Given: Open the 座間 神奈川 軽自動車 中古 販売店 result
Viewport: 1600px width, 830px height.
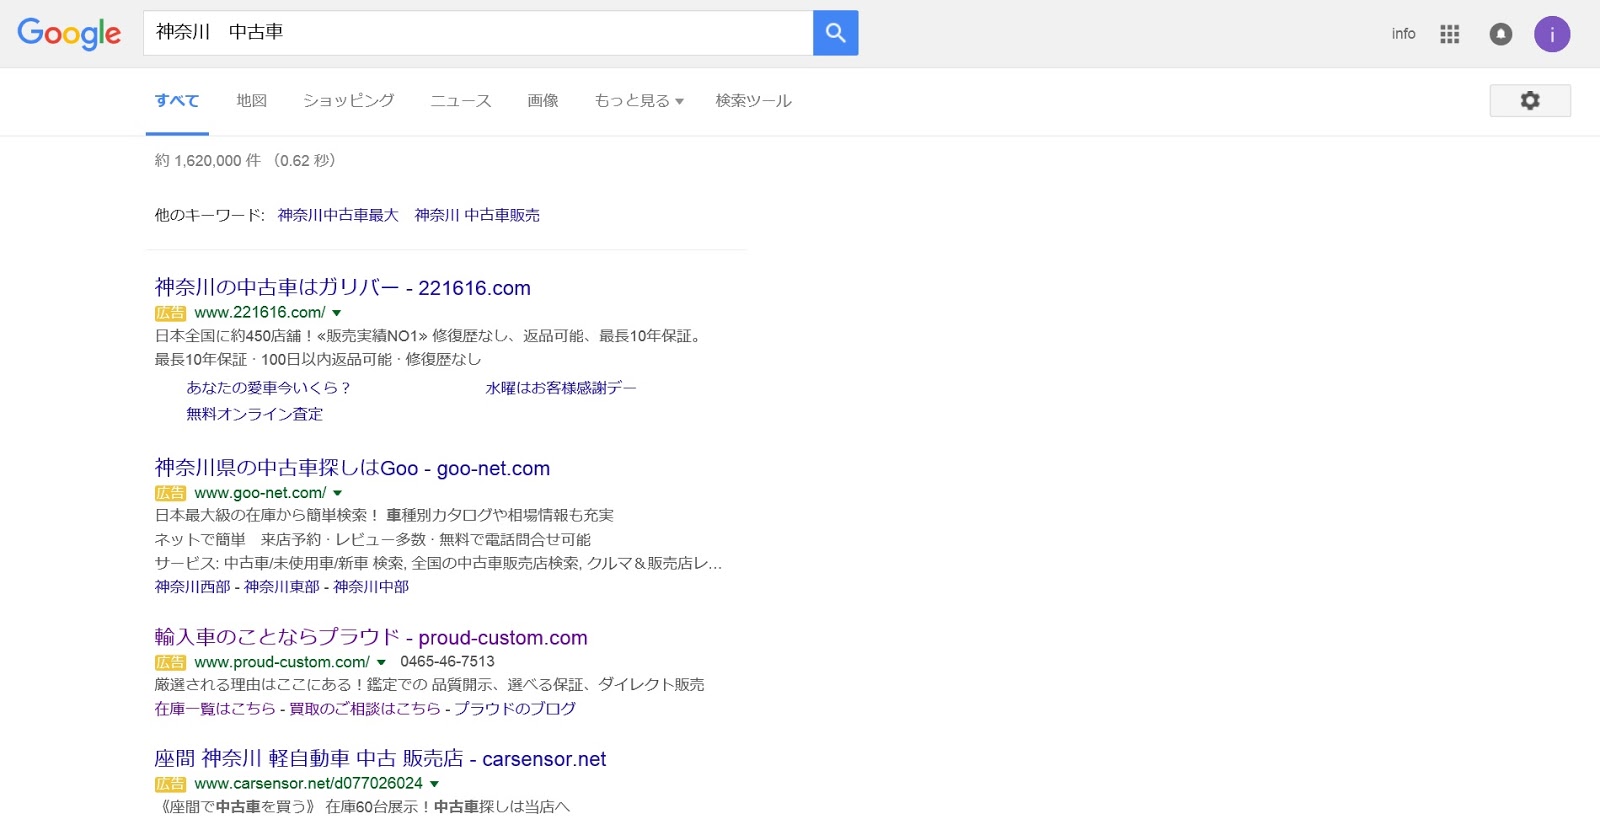Looking at the screenshot, I should (x=380, y=759).
